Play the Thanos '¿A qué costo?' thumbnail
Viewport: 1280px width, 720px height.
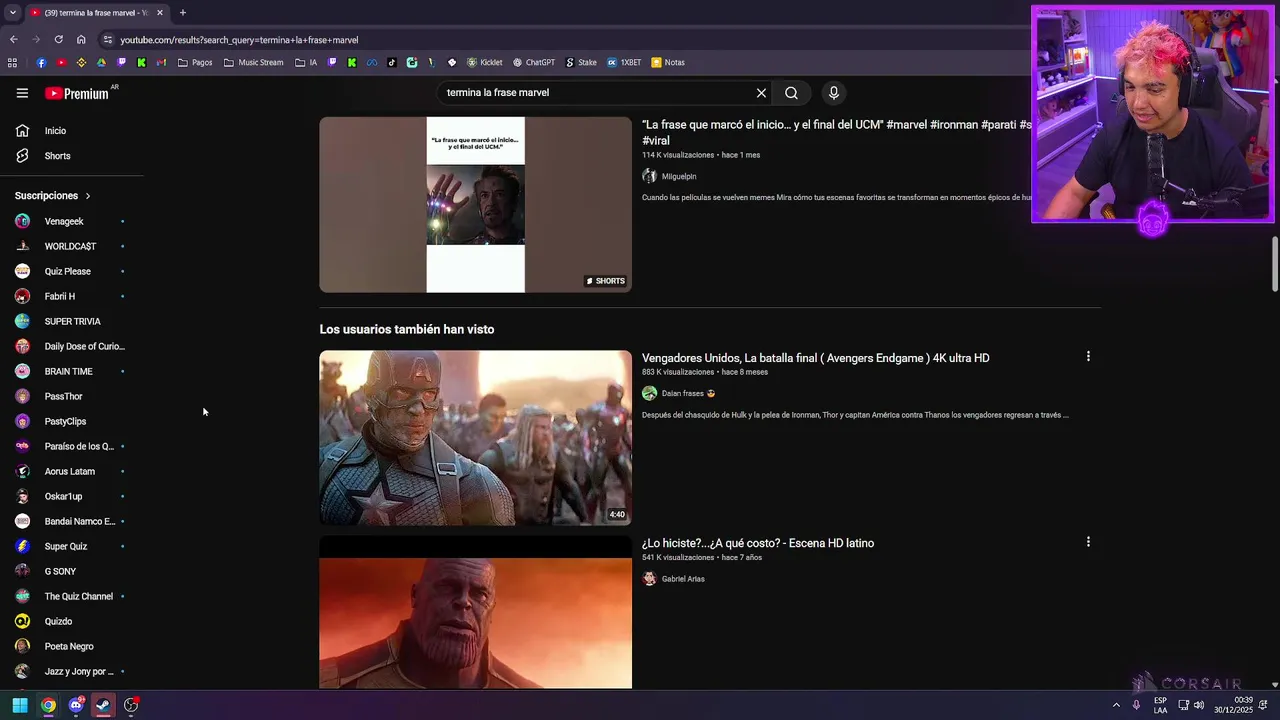pyautogui.click(x=475, y=612)
